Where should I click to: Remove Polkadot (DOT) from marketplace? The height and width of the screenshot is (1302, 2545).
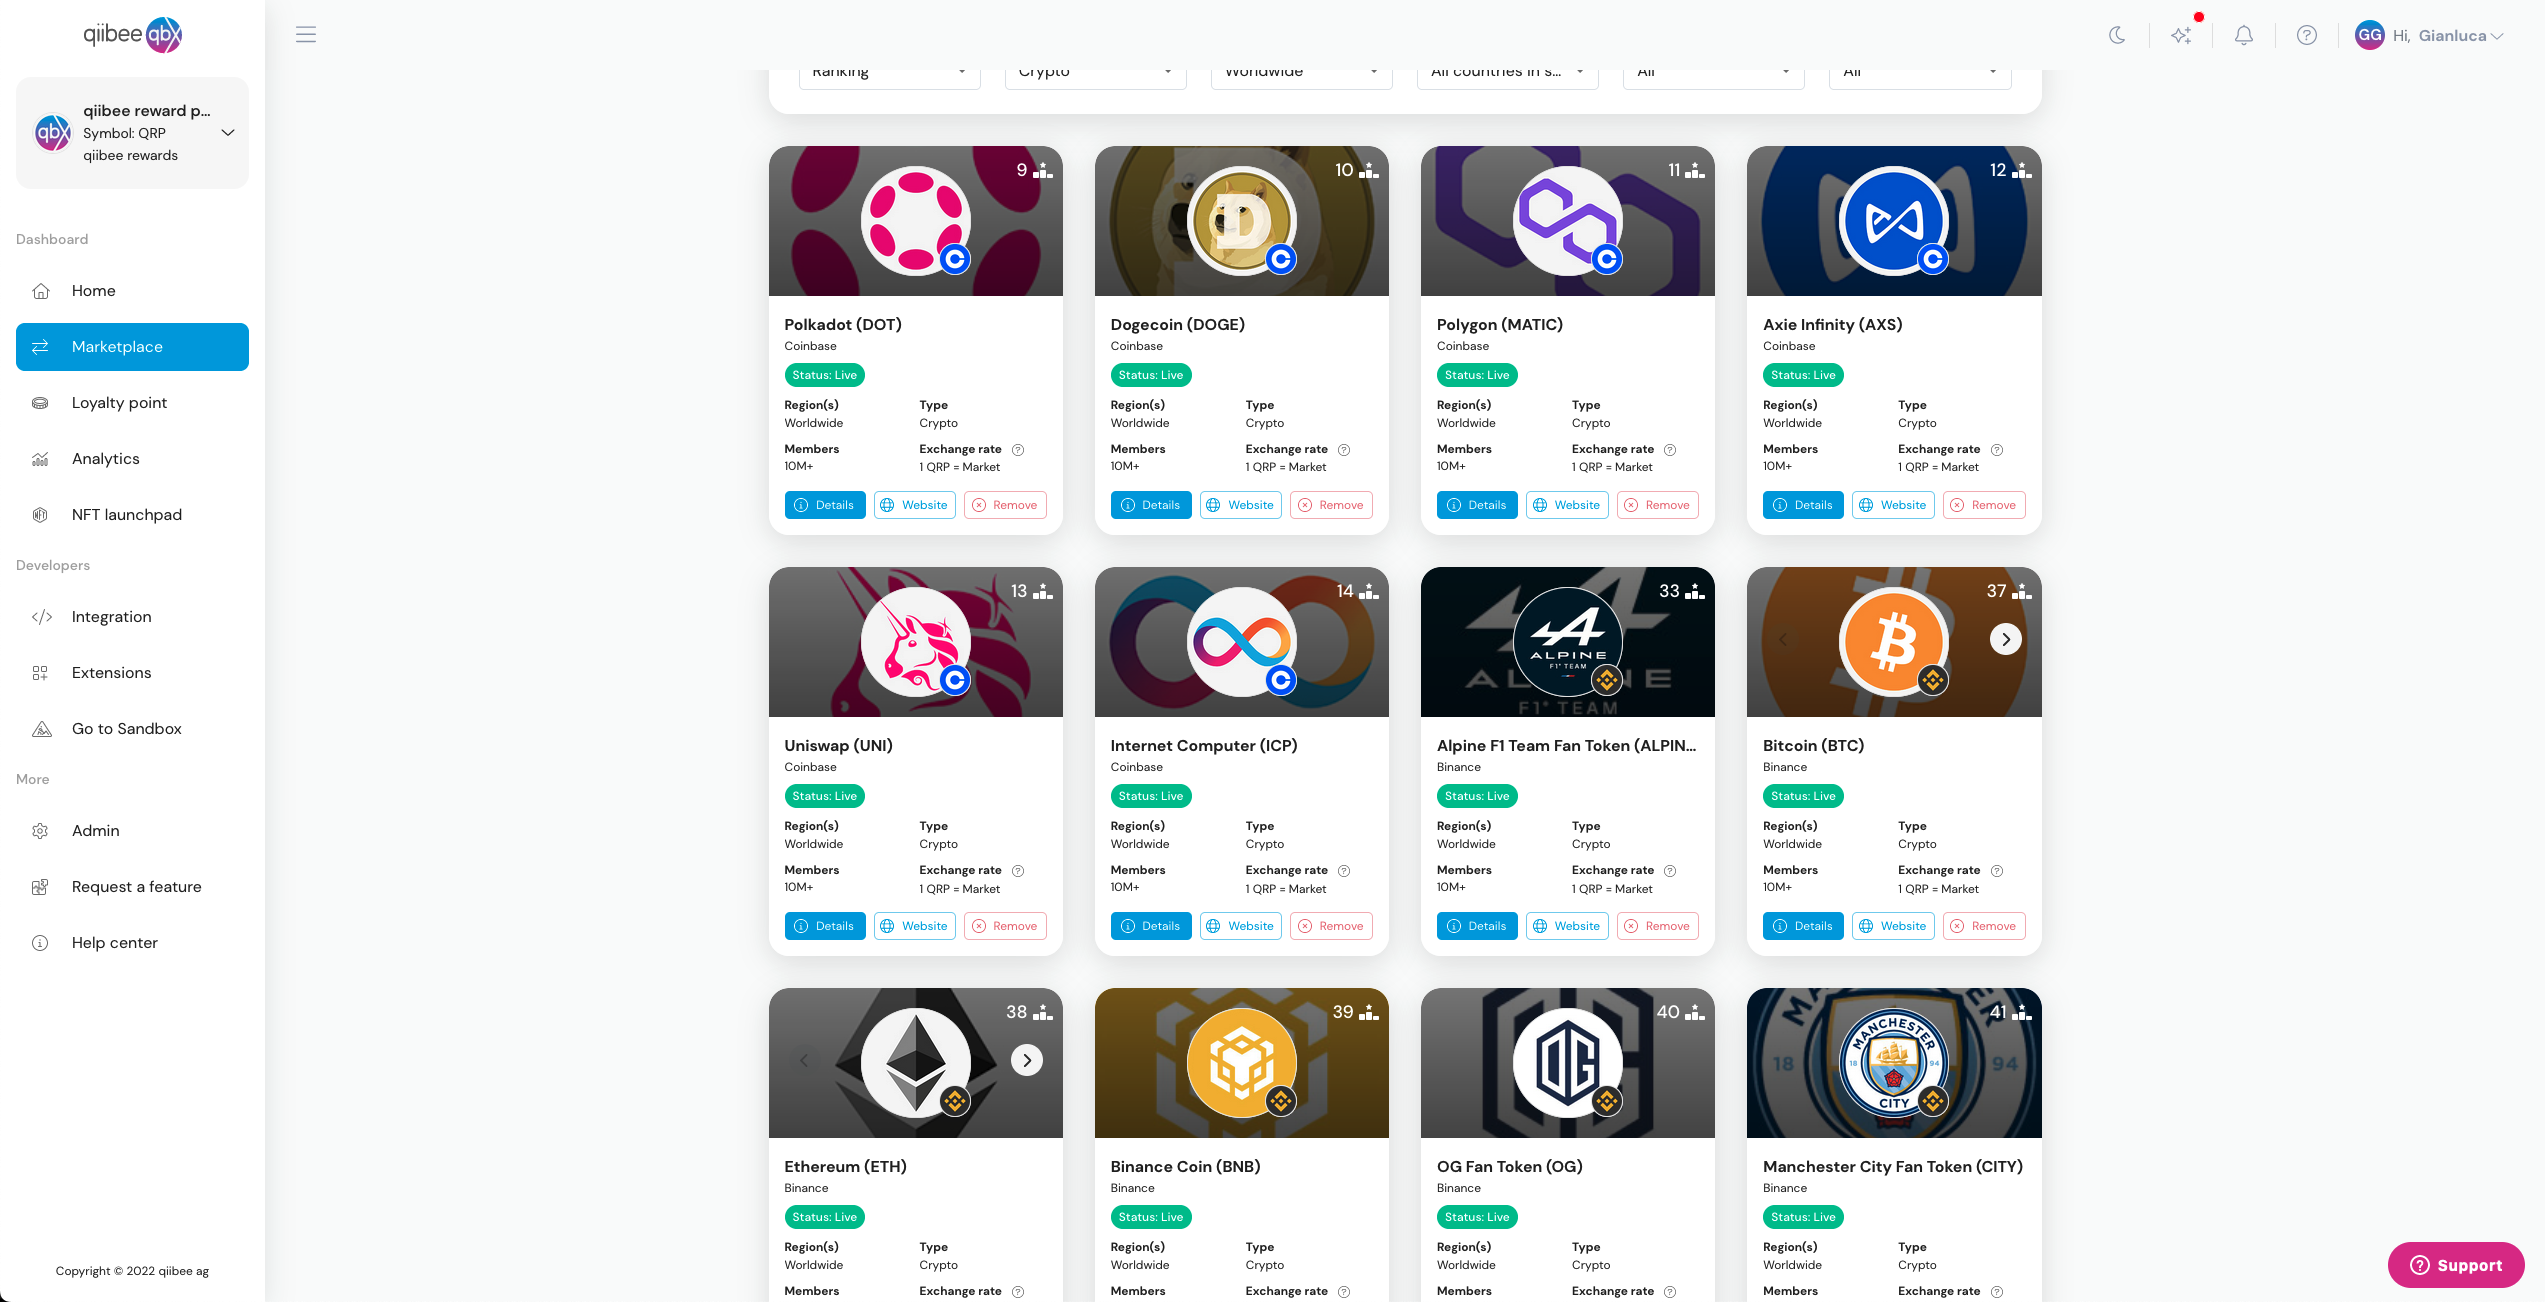click(x=1005, y=505)
